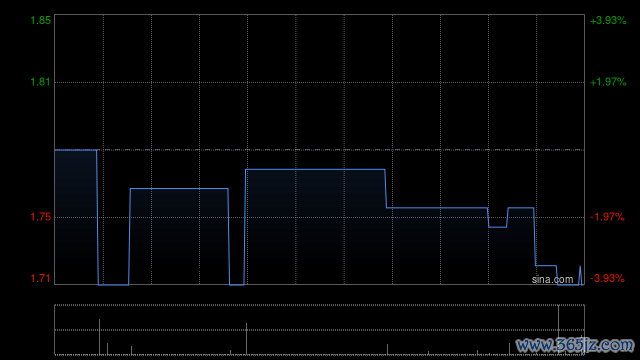Click the sina.com watermark
This screenshot has height=360, width=640.
point(552,280)
